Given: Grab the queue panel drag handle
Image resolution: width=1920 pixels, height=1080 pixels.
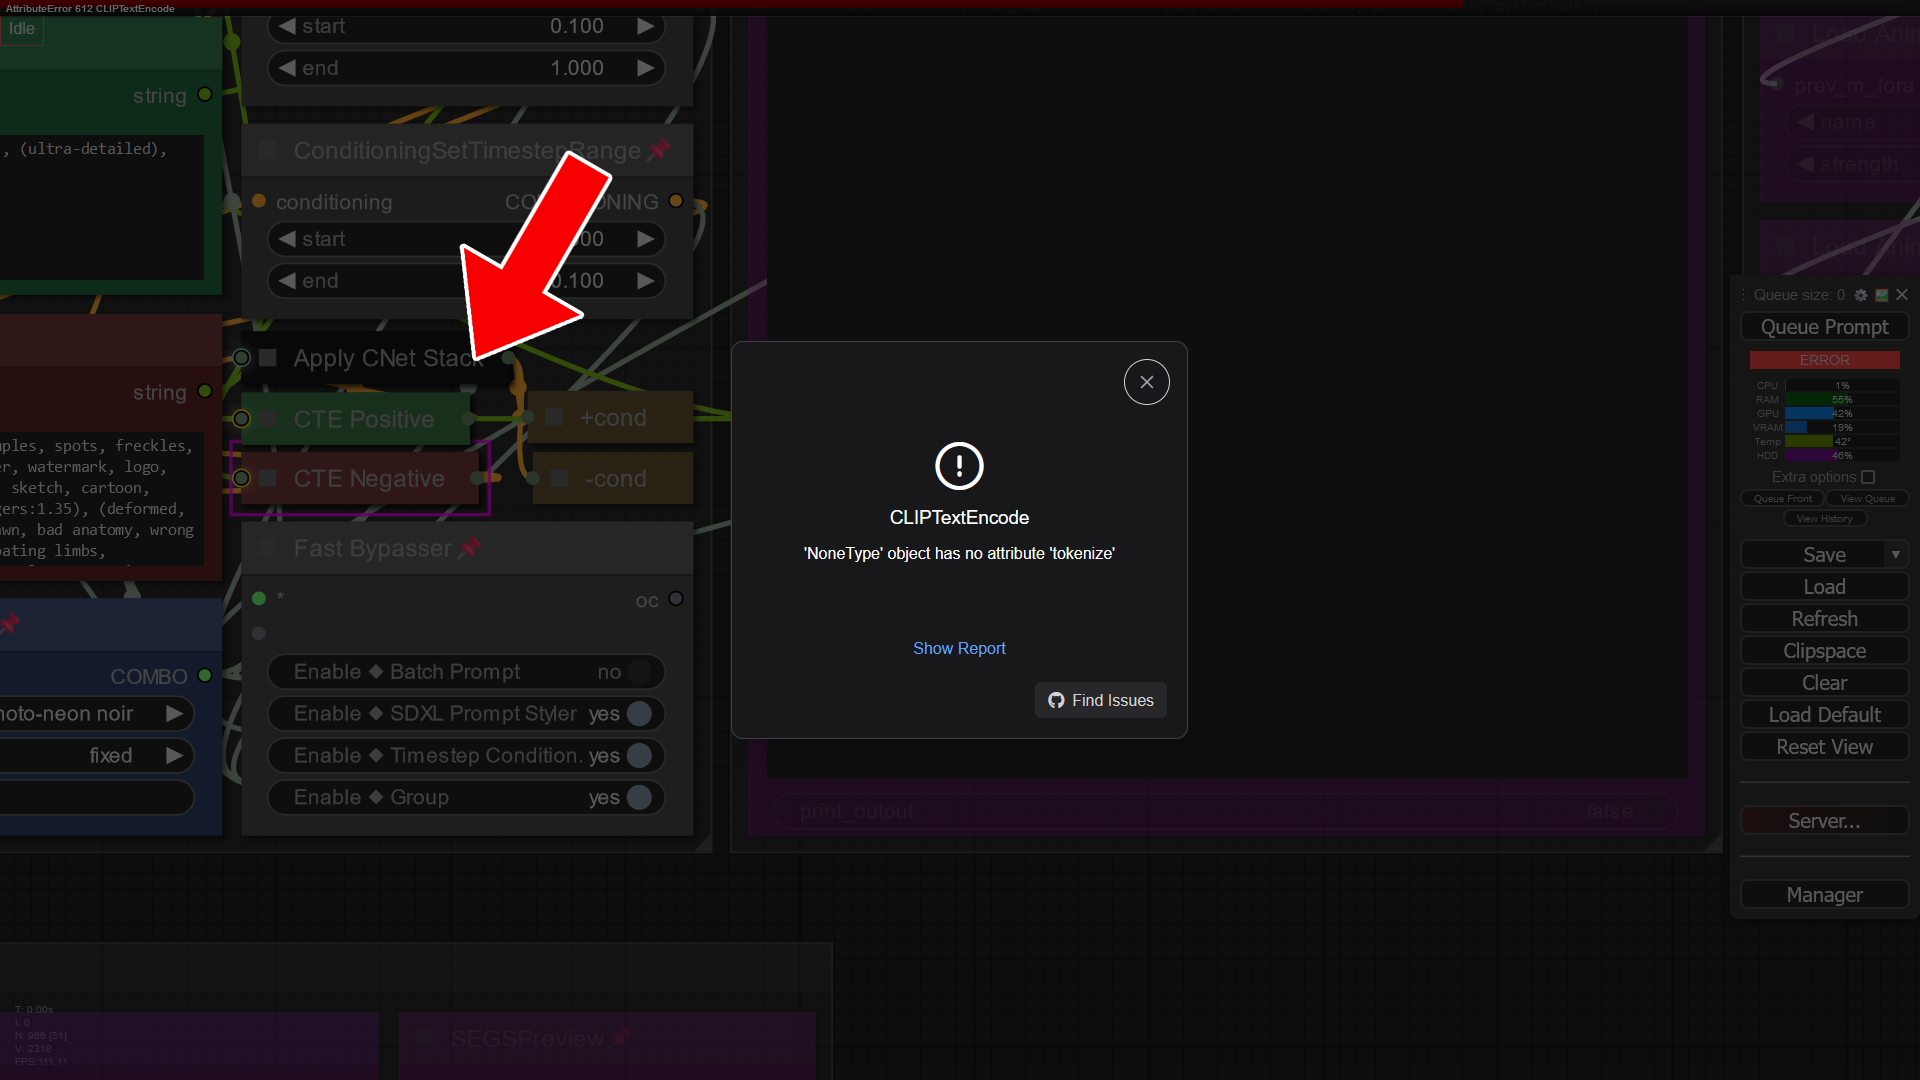Looking at the screenshot, I should click(x=1742, y=295).
